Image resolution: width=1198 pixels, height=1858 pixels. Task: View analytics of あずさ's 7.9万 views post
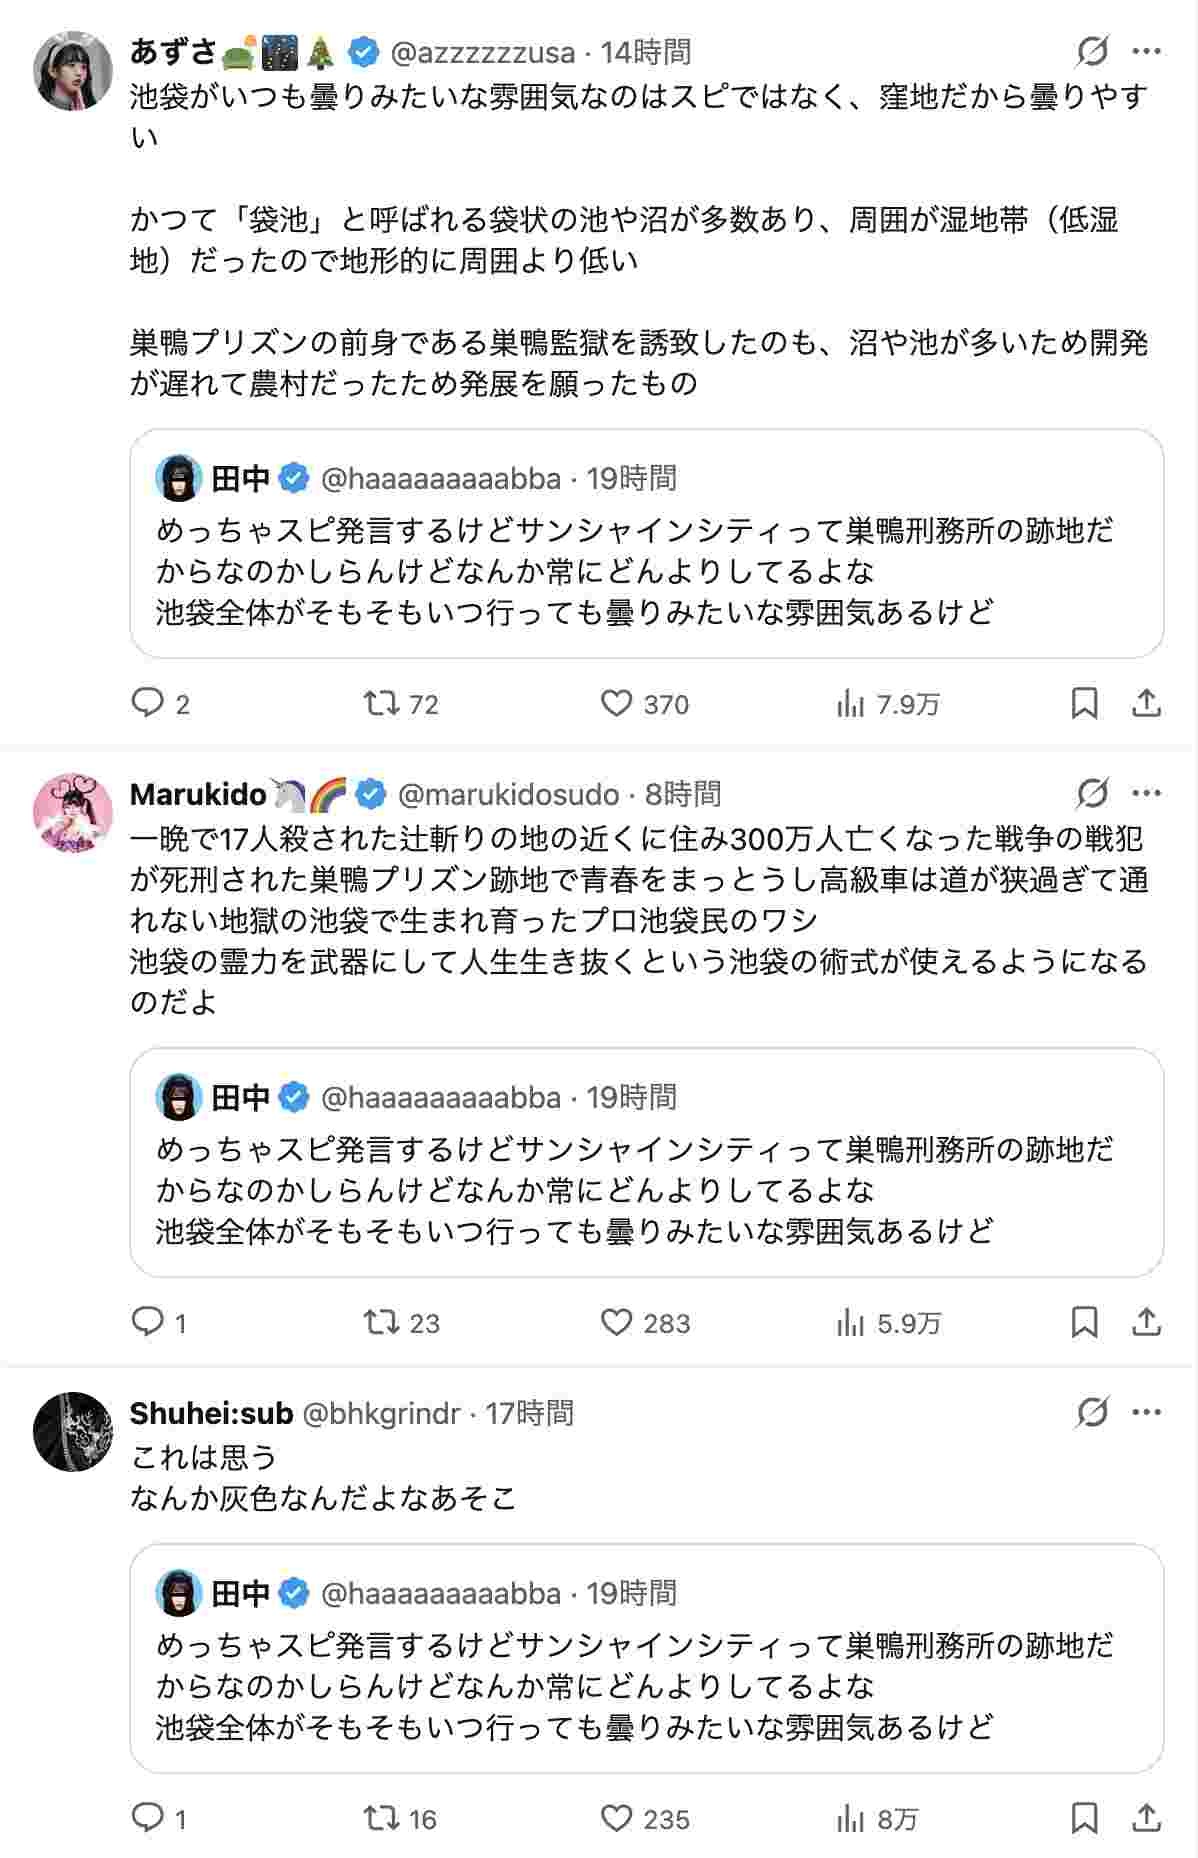click(x=850, y=704)
